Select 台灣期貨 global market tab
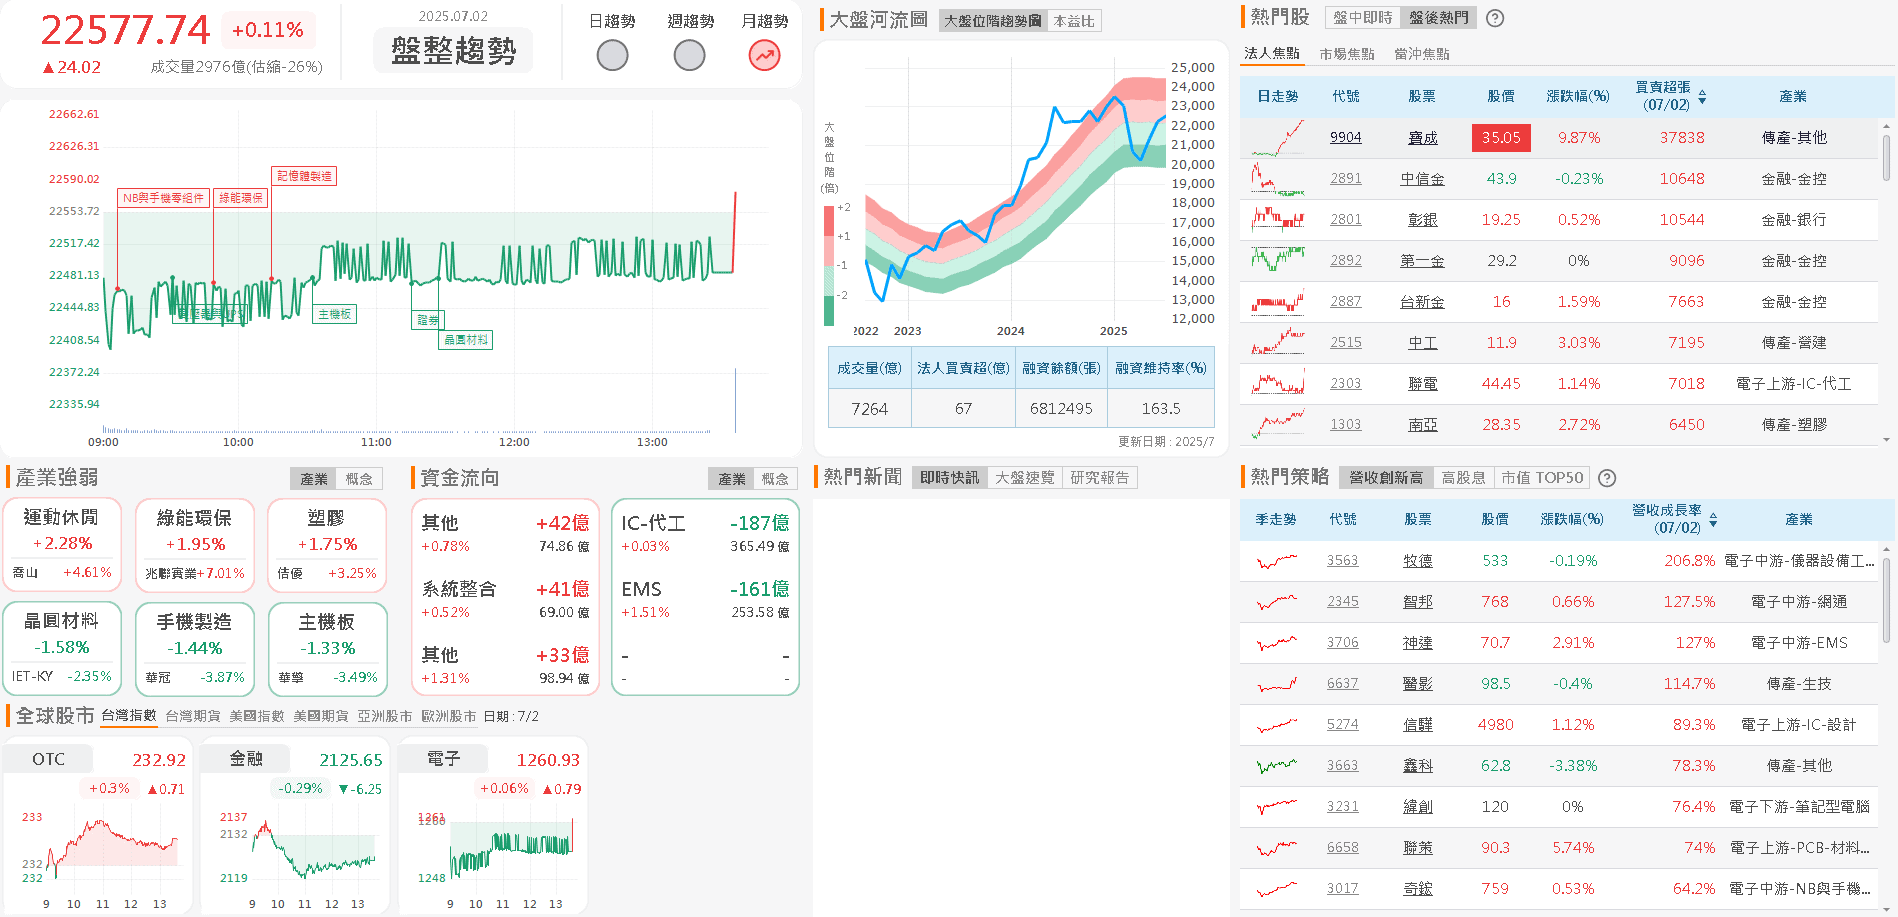 (193, 716)
